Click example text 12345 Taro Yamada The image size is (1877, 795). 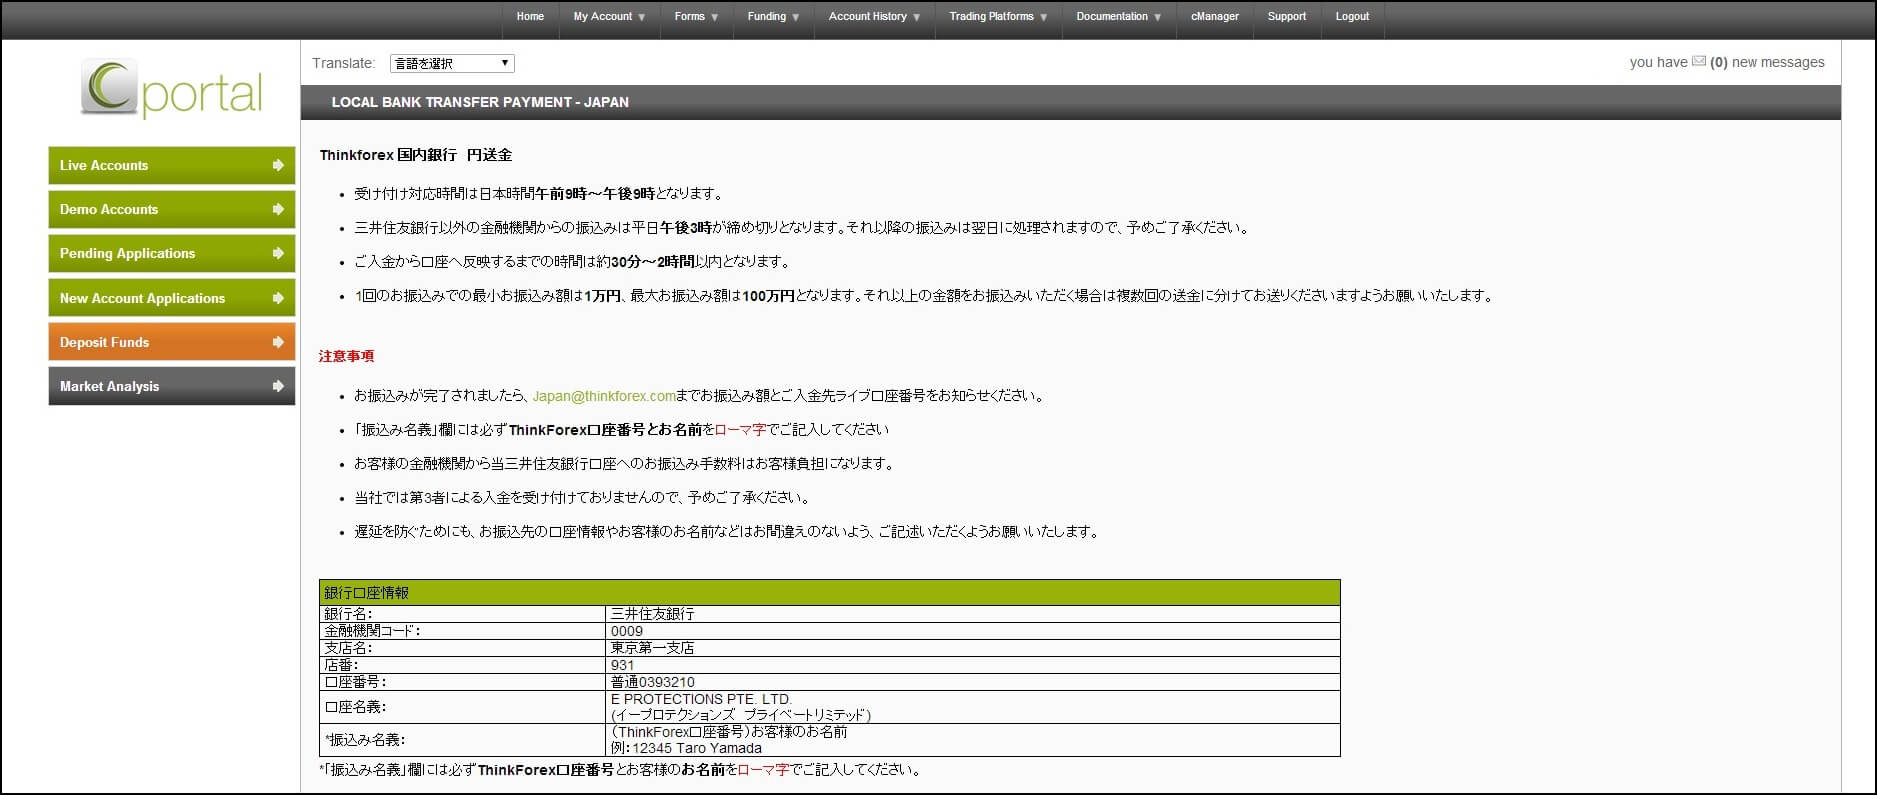click(x=696, y=748)
